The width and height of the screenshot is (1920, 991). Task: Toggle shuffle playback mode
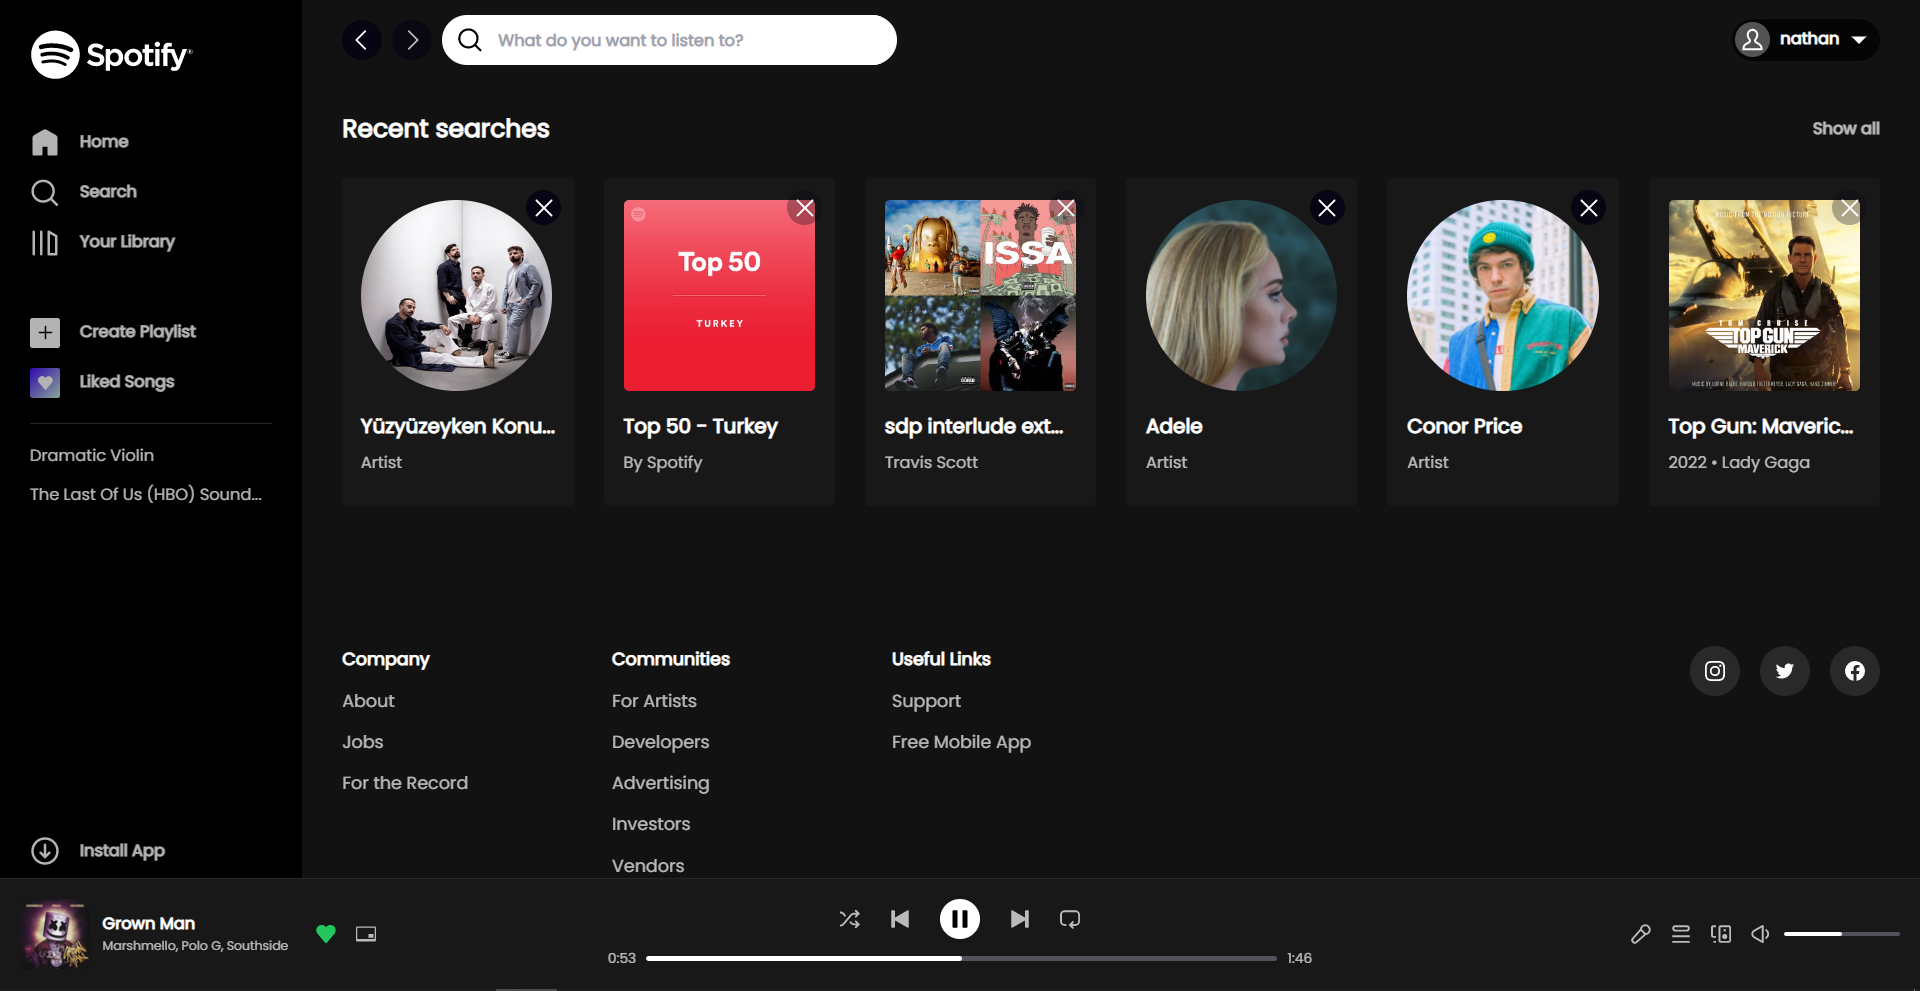tap(849, 918)
